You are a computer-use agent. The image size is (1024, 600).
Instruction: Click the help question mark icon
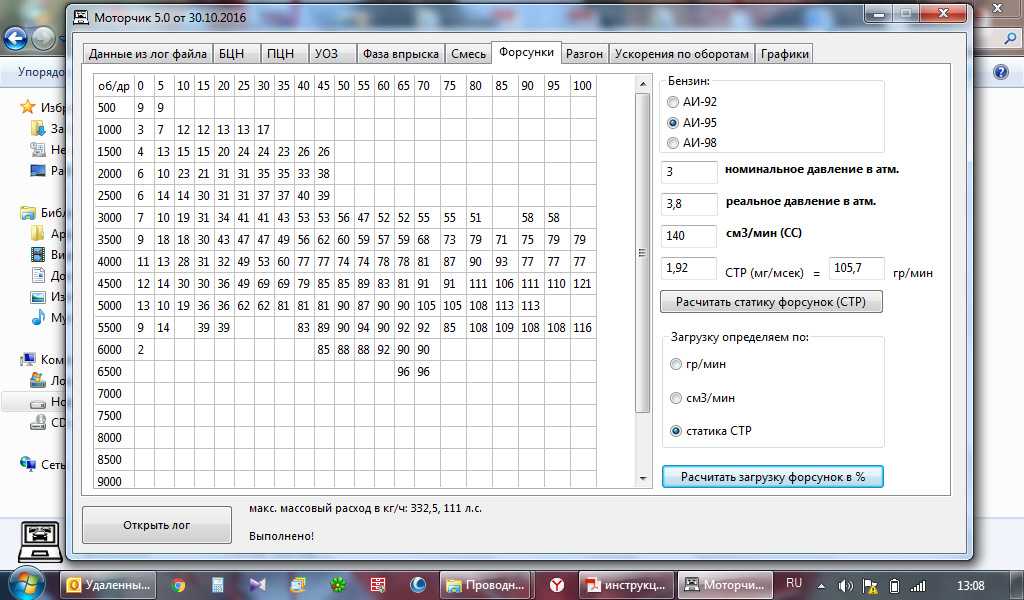click(x=1000, y=72)
